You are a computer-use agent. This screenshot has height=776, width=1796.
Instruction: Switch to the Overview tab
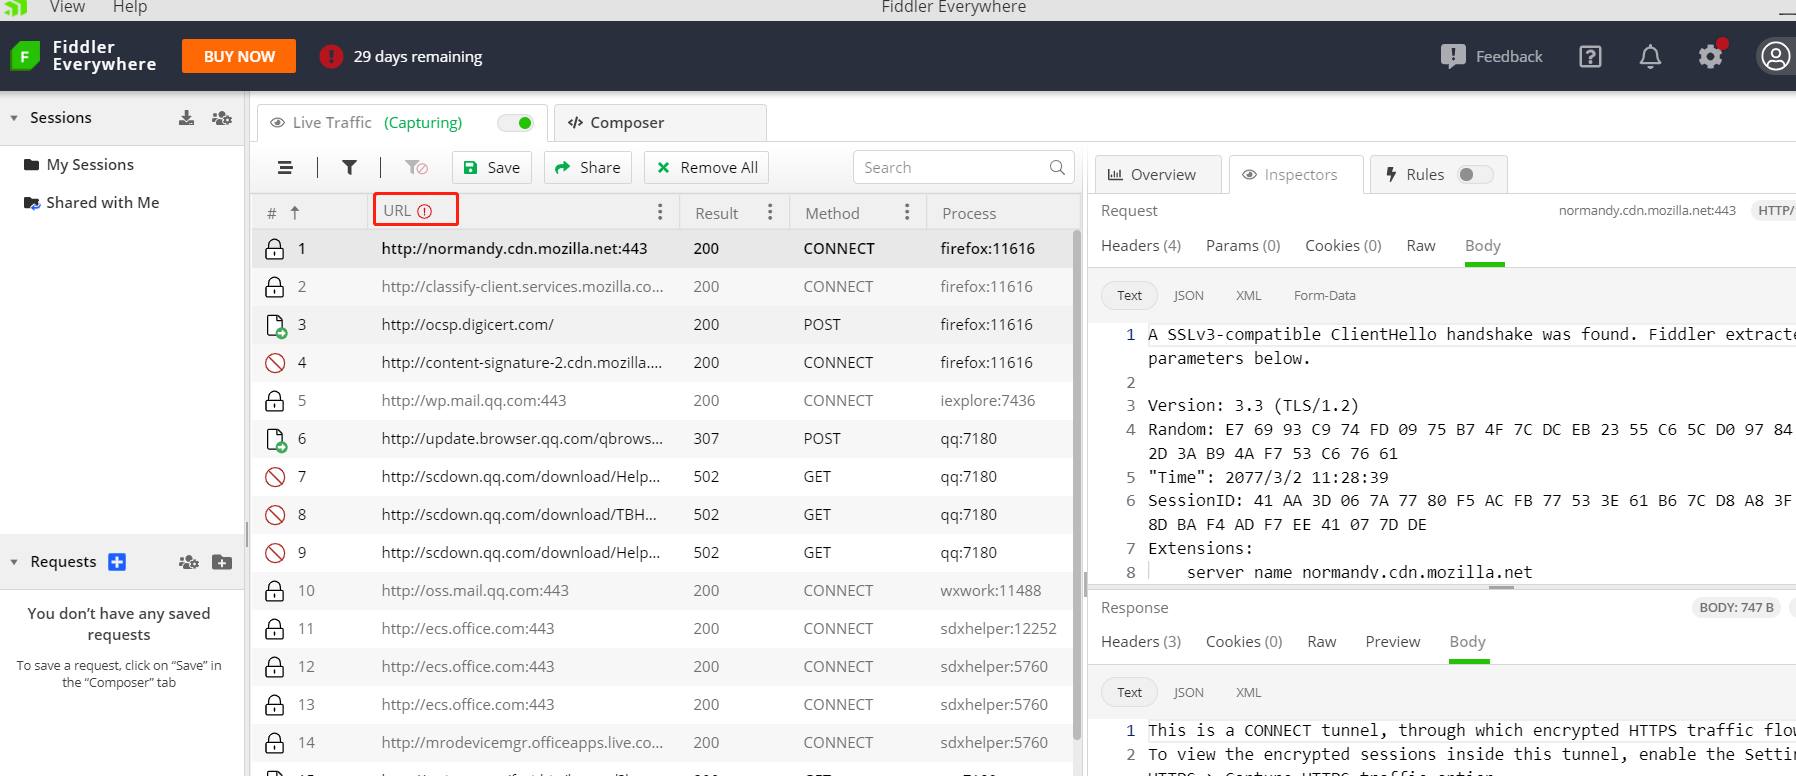point(1158,175)
